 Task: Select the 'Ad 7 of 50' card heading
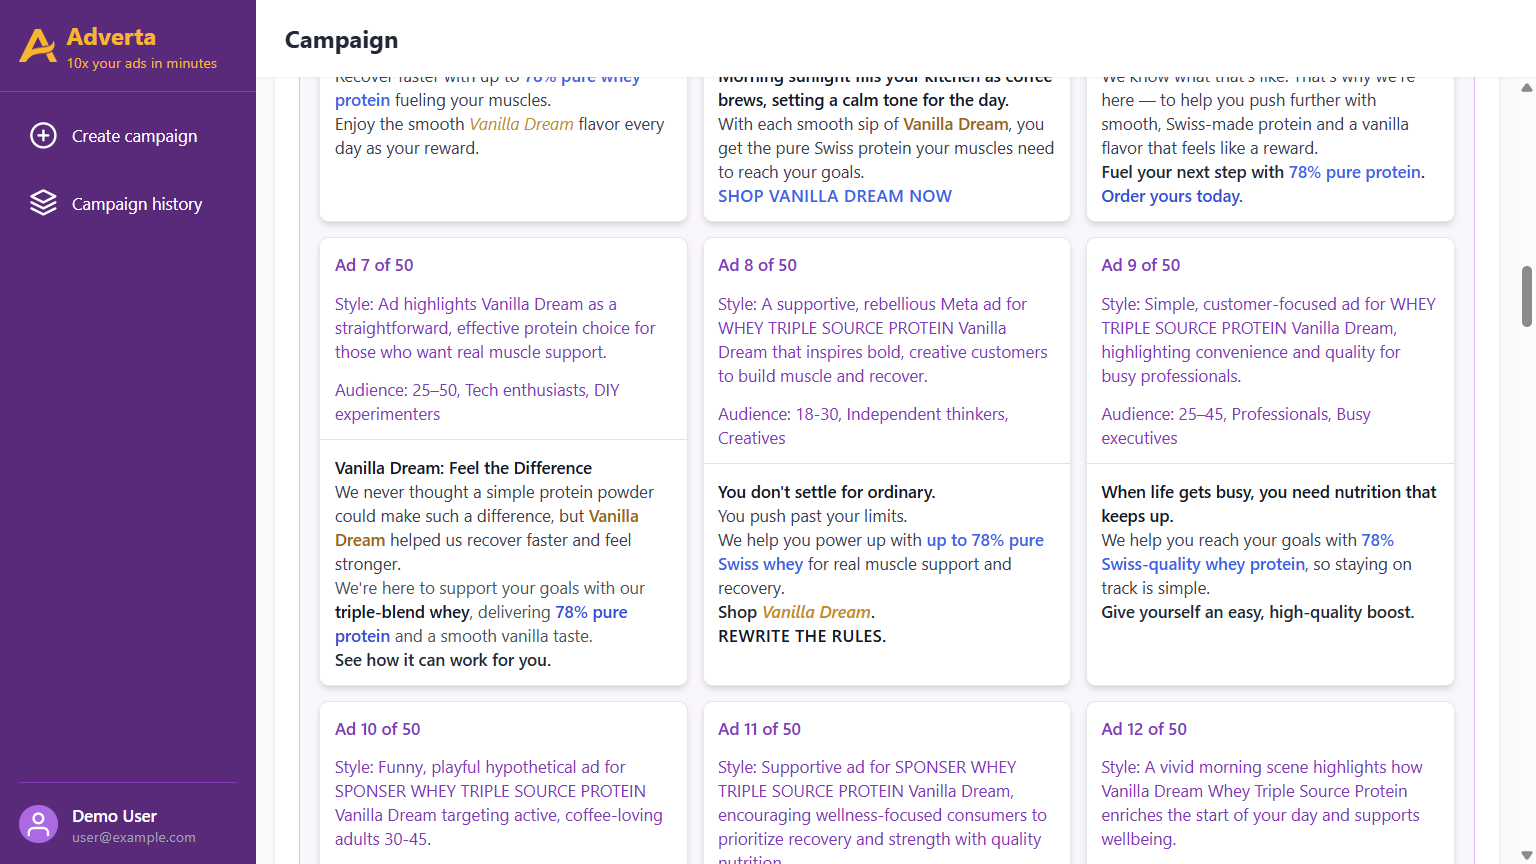tap(374, 265)
